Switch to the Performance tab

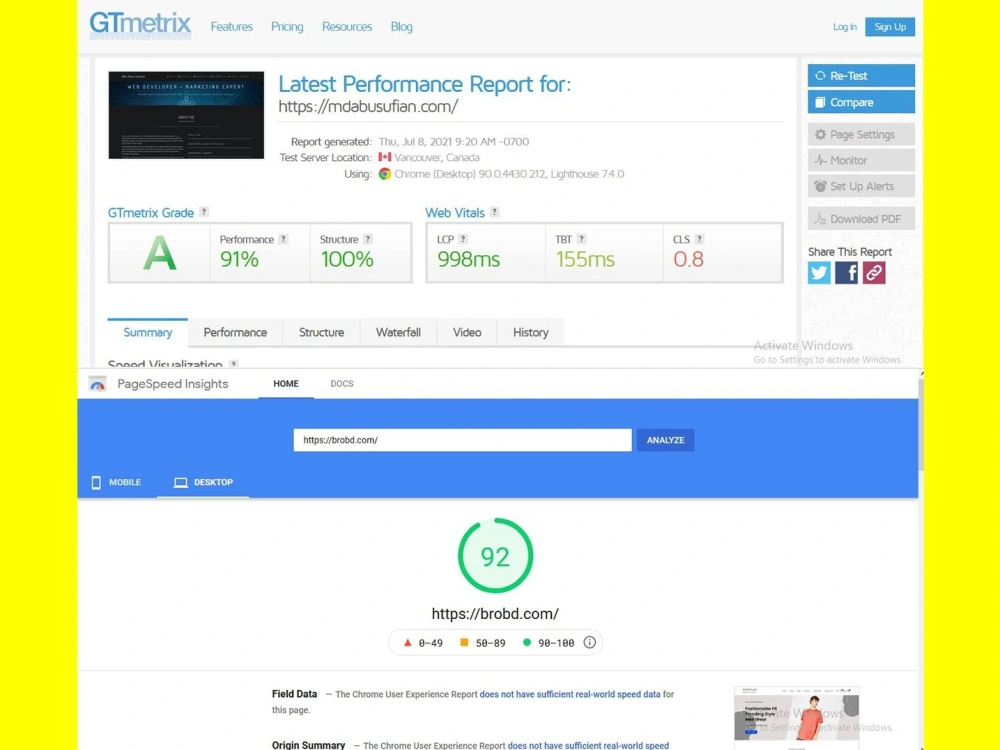coord(235,332)
